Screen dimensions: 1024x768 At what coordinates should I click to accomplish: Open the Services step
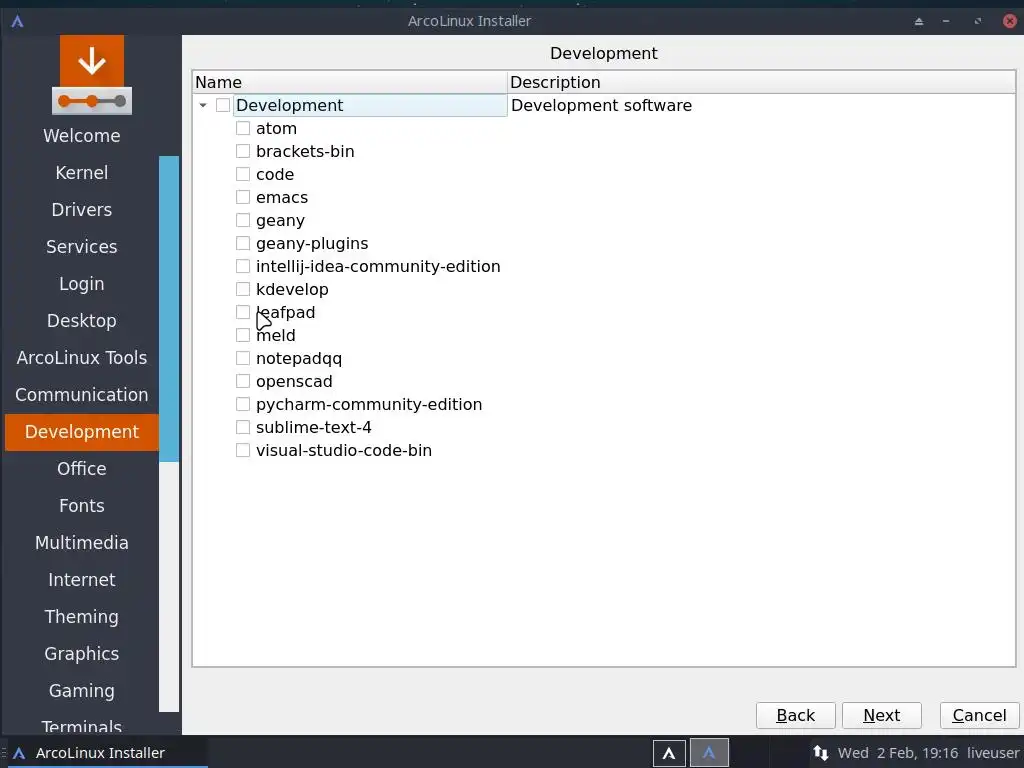coord(82,247)
